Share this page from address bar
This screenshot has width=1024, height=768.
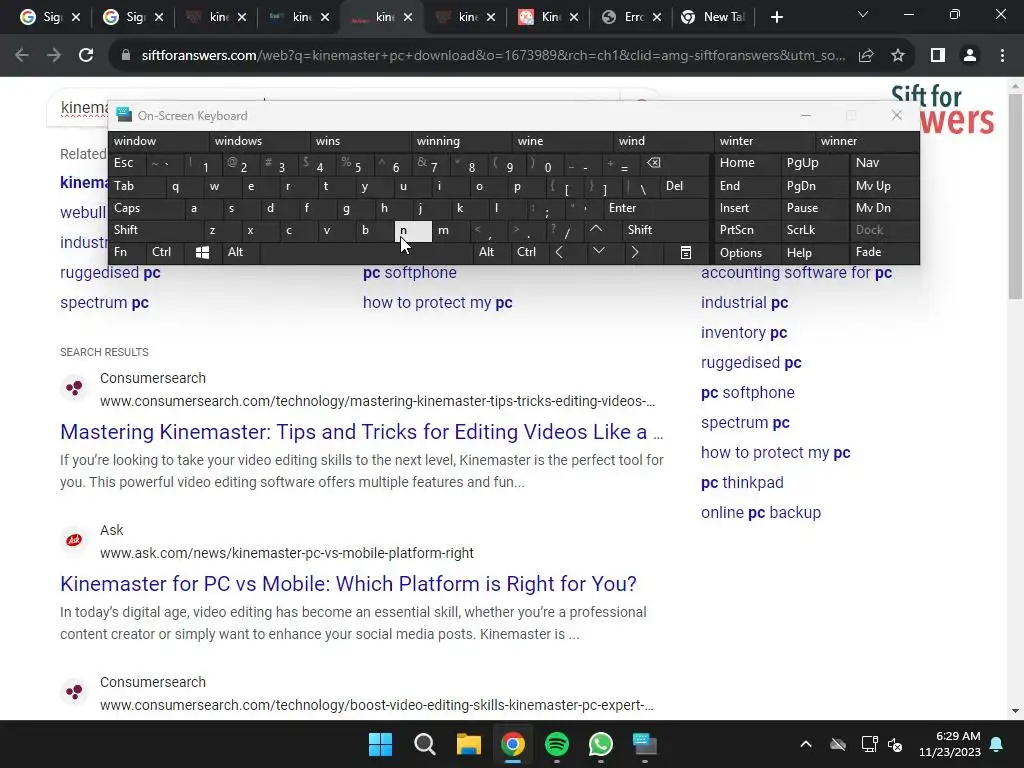tap(866, 56)
